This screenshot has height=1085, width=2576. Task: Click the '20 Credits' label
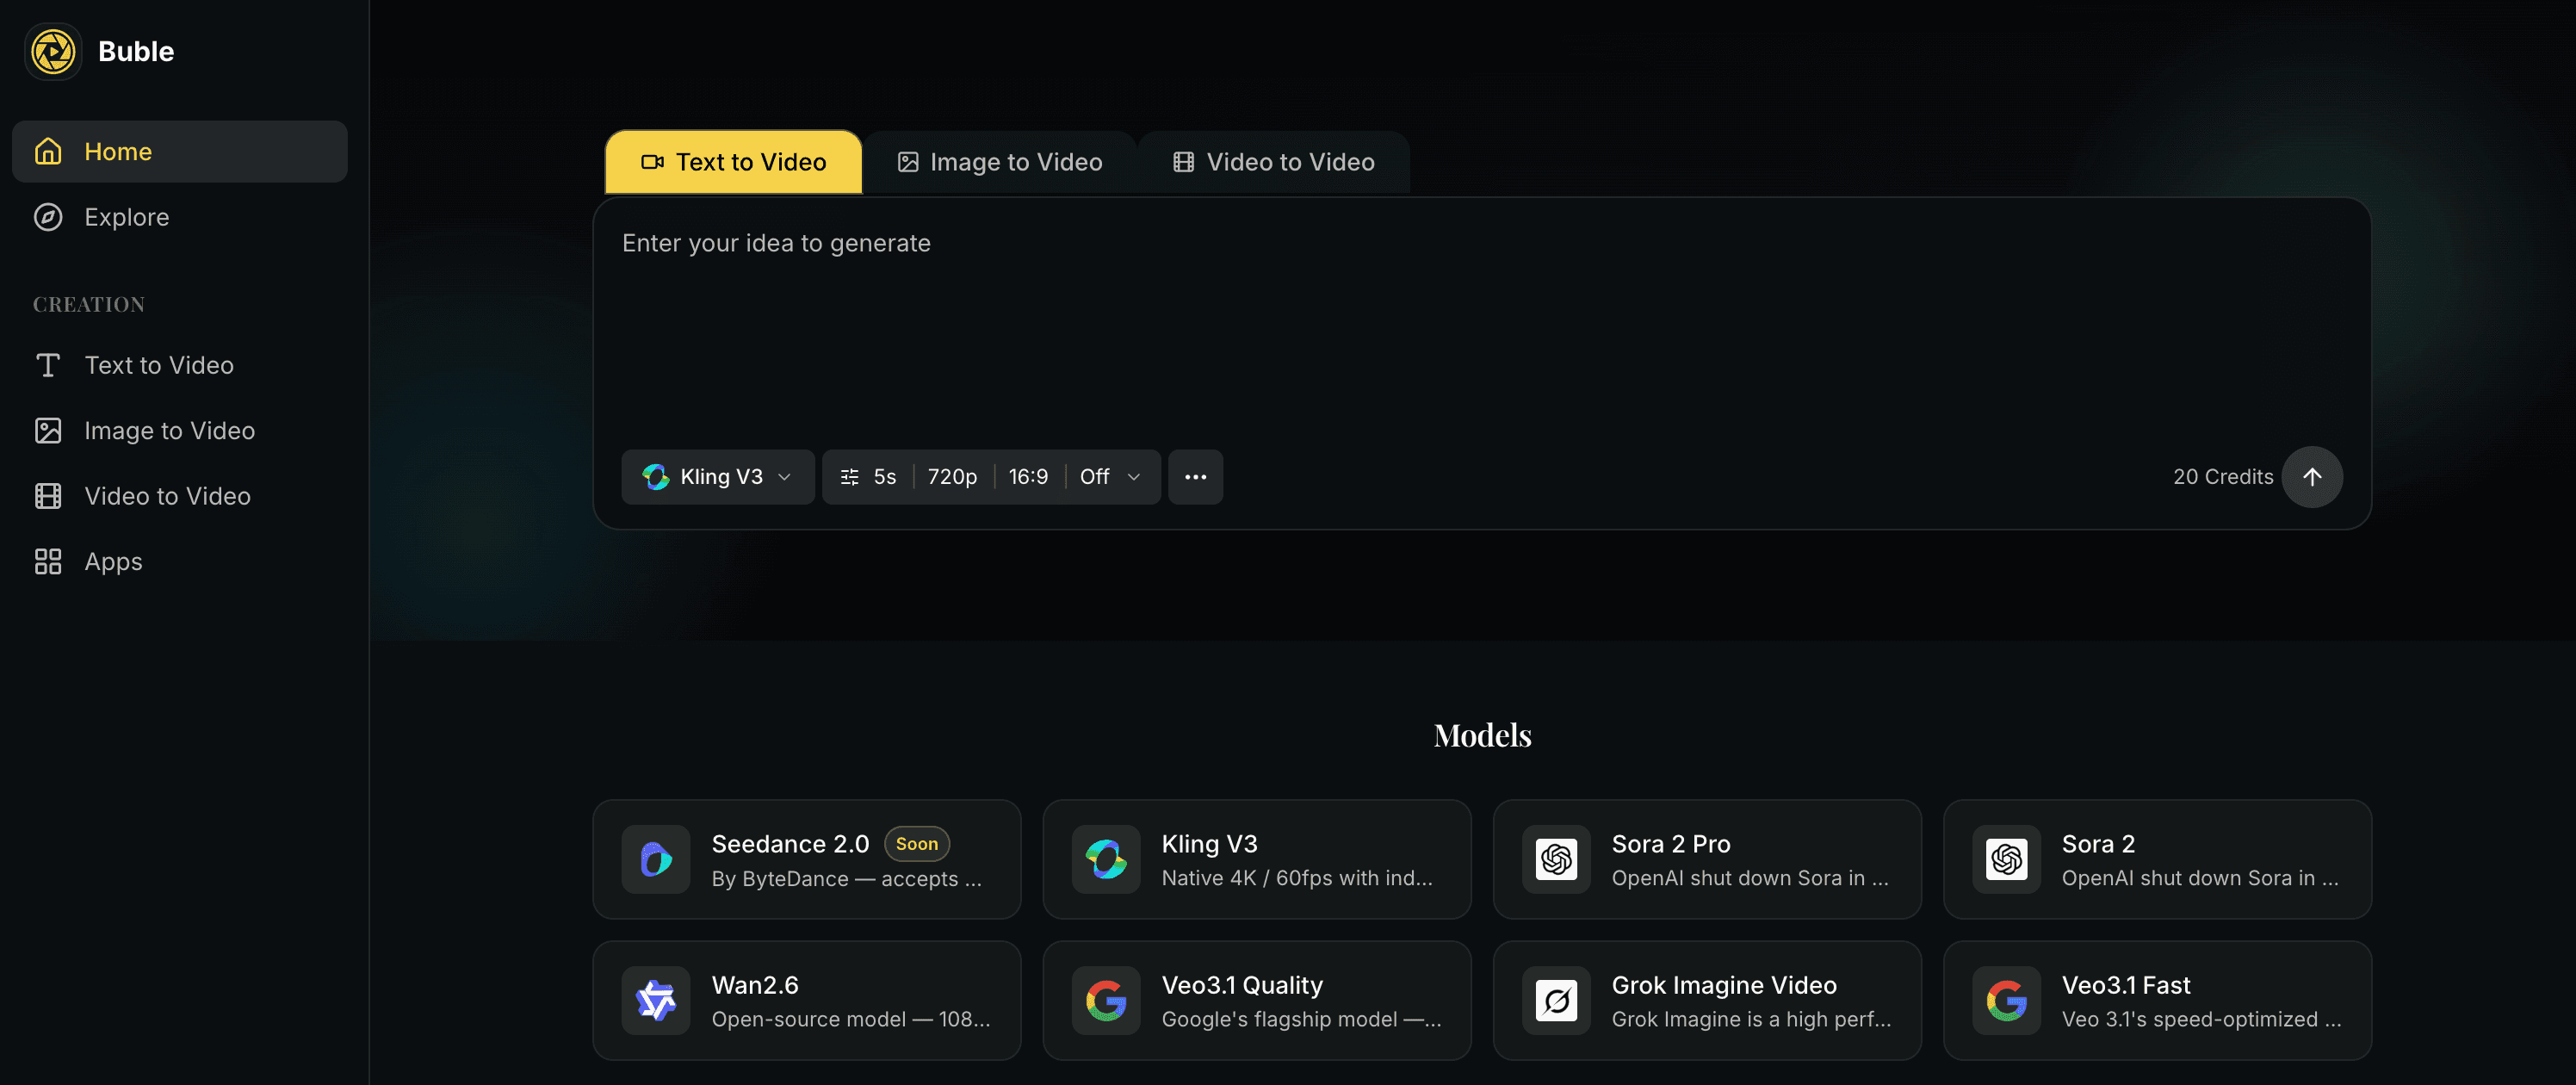[2222, 477]
